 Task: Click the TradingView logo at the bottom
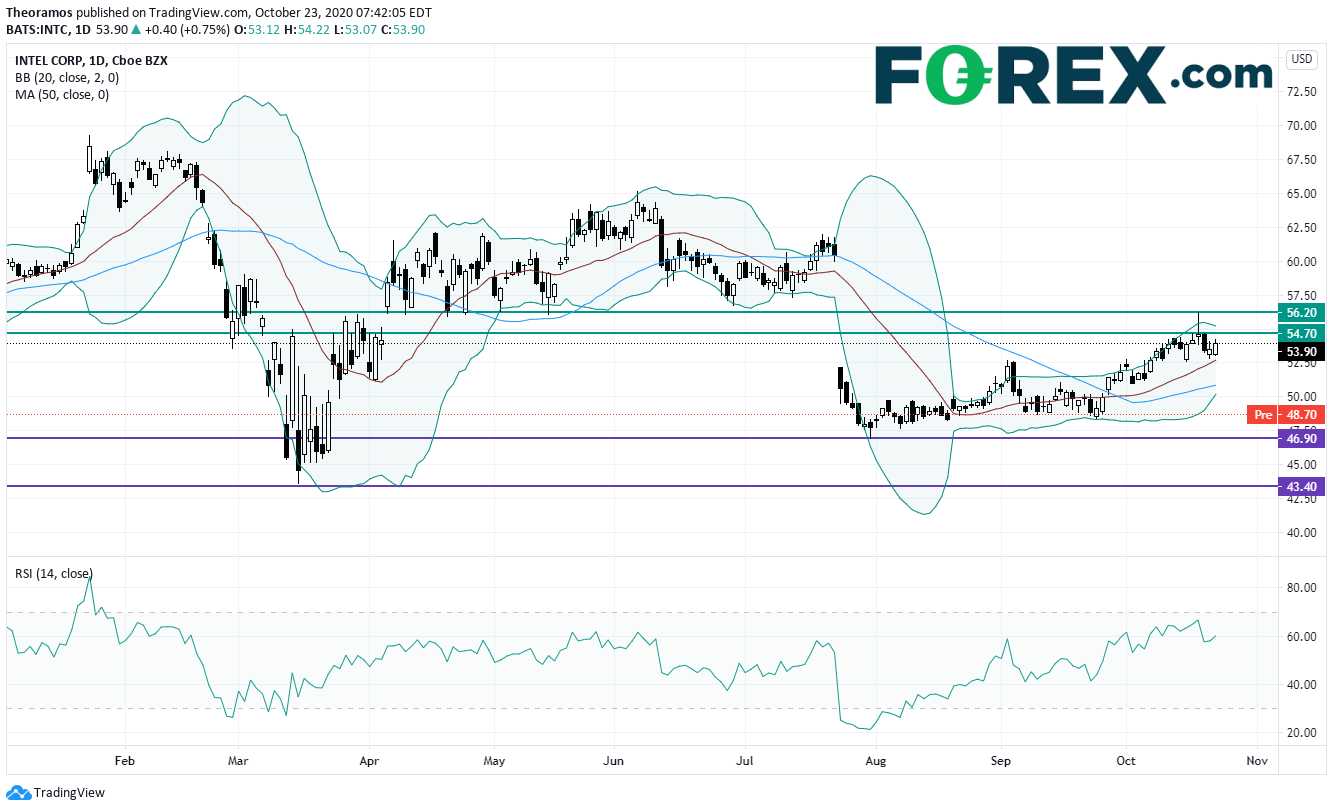coord(54,793)
